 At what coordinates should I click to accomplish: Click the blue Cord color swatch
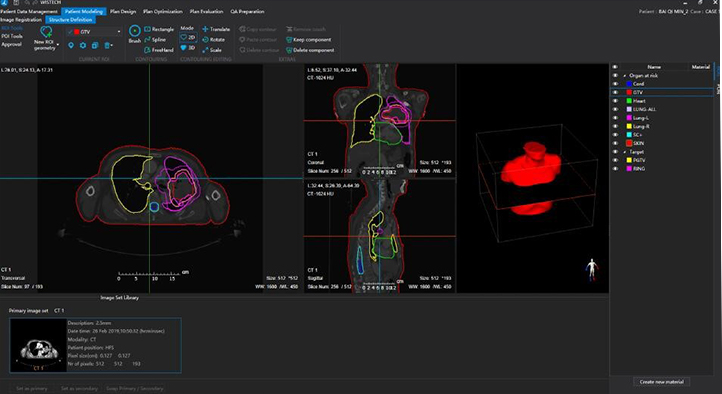(629, 84)
